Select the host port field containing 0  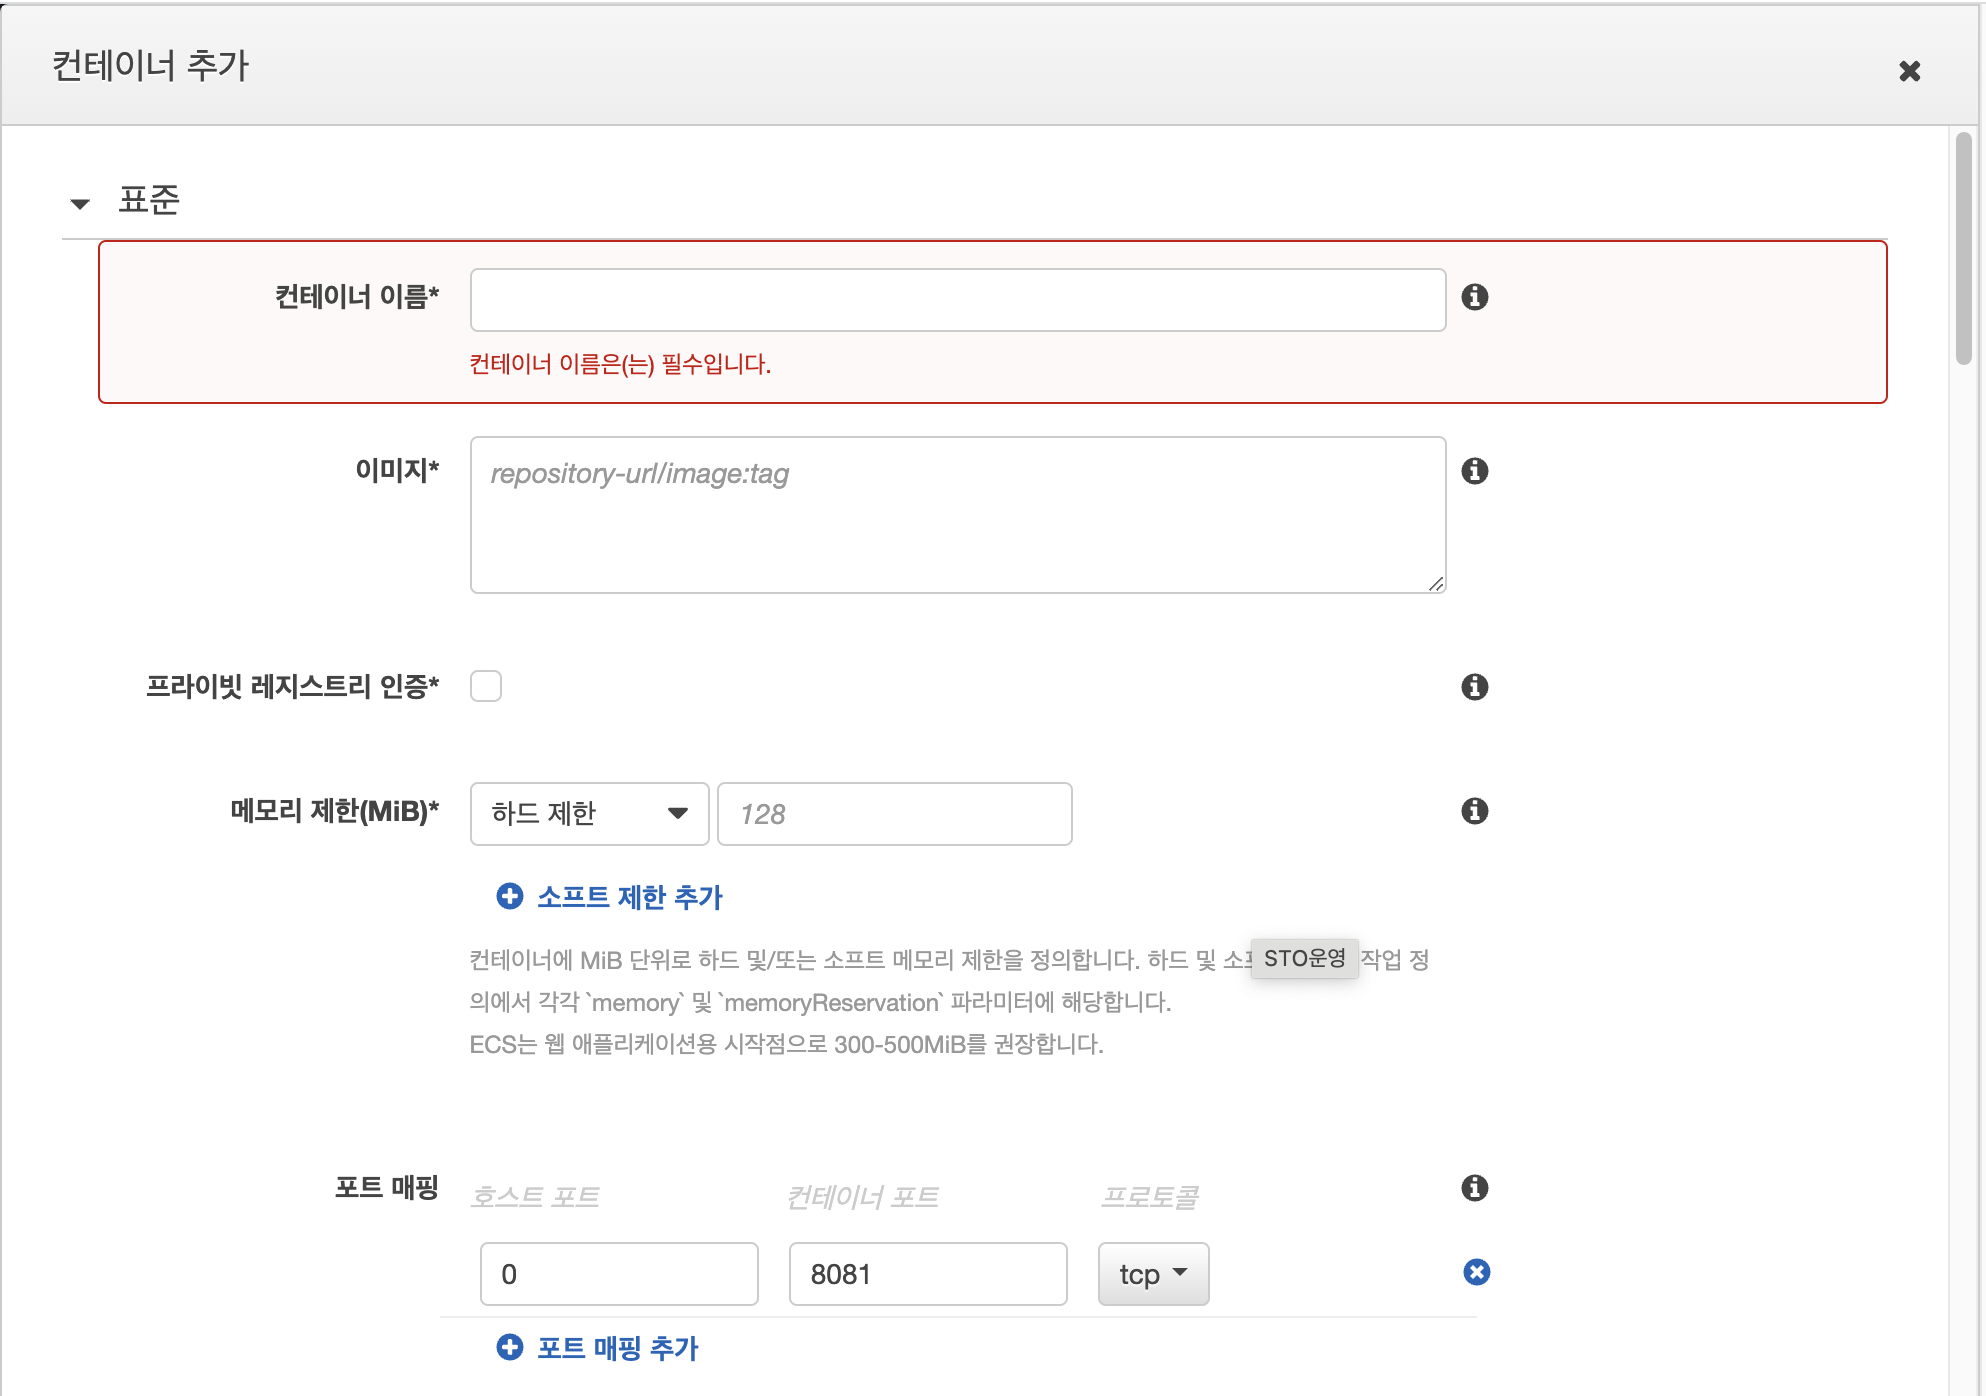(618, 1273)
